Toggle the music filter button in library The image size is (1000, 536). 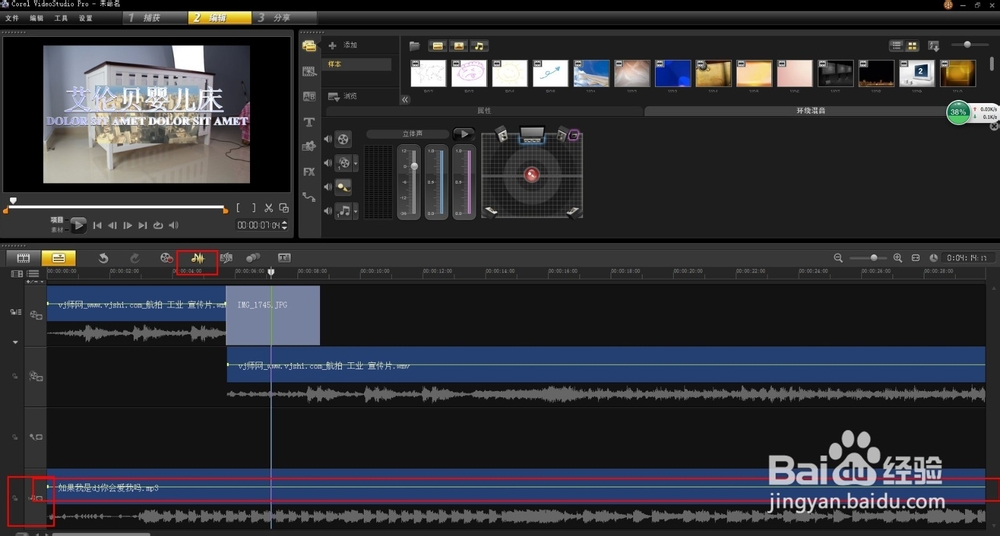[x=479, y=46]
